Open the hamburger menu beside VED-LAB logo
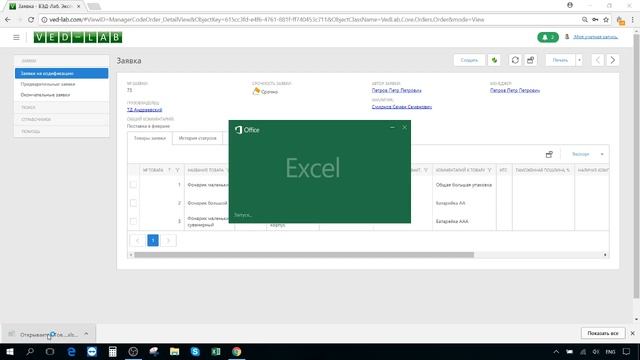This screenshot has height=360, width=640. click(x=16, y=37)
